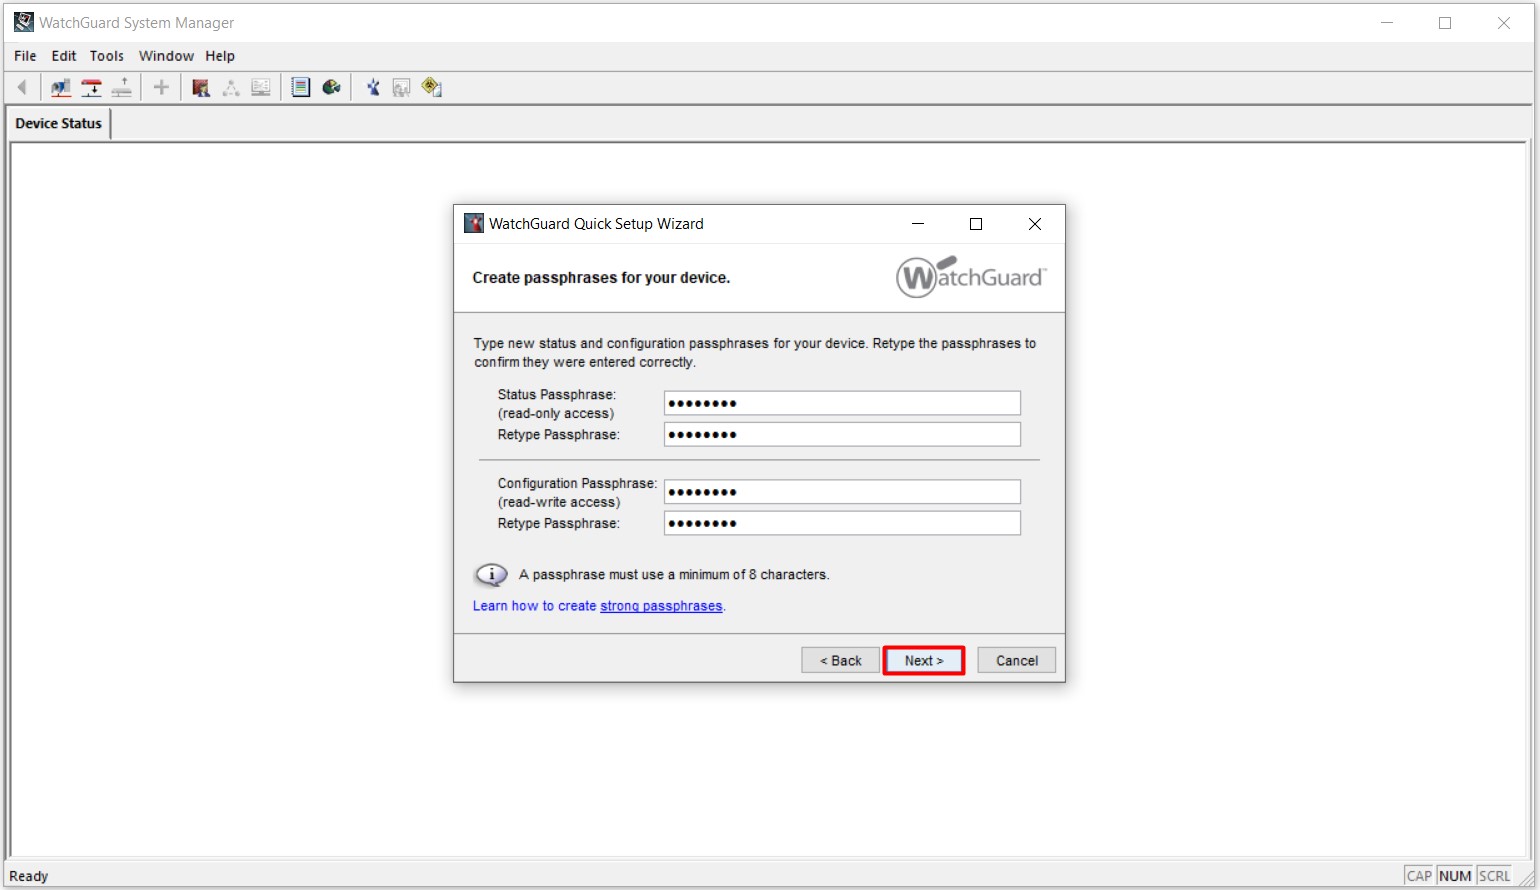Click the SCRL indicator in status bar
The width and height of the screenshot is (1540, 890).
(1495, 876)
